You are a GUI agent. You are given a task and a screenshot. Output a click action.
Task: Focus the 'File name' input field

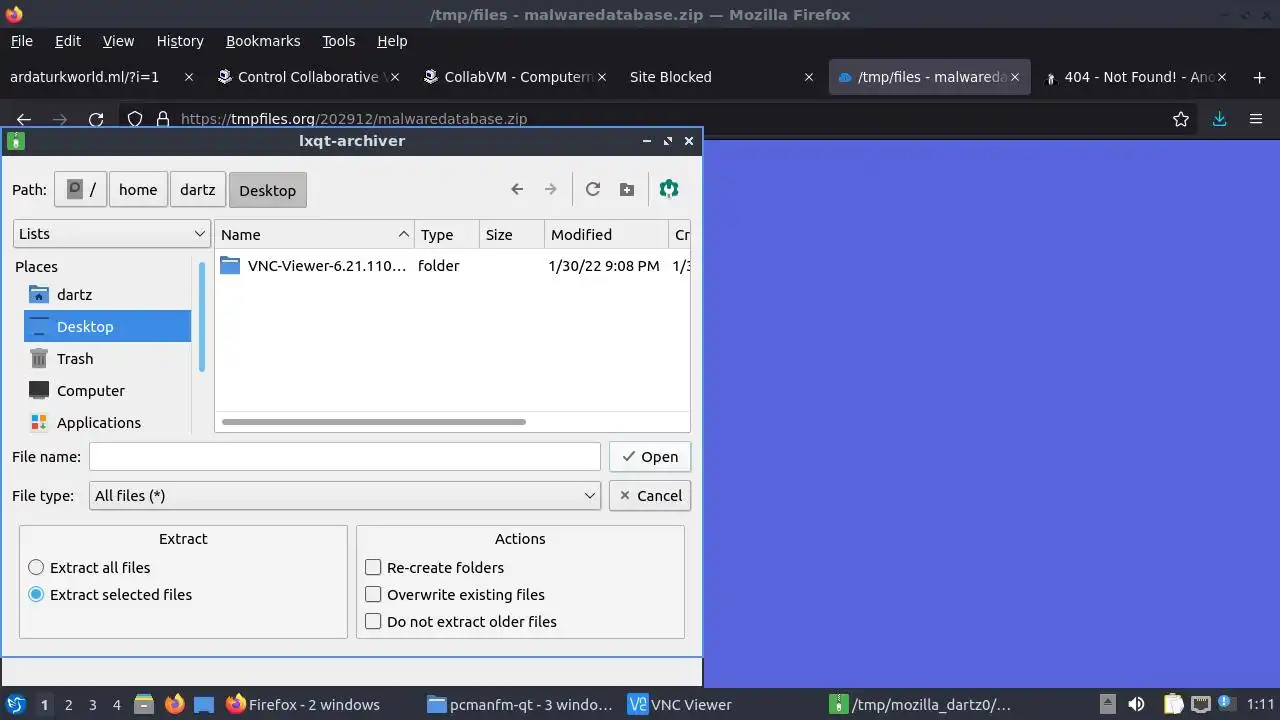tap(345, 456)
